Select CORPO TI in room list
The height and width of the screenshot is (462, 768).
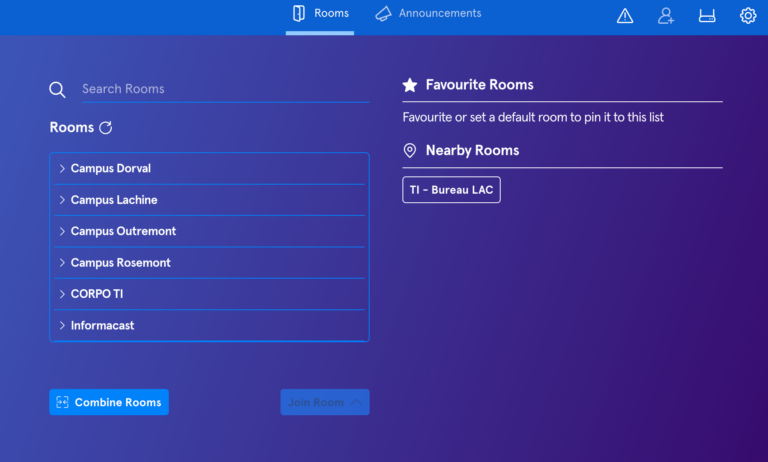(x=97, y=294)
